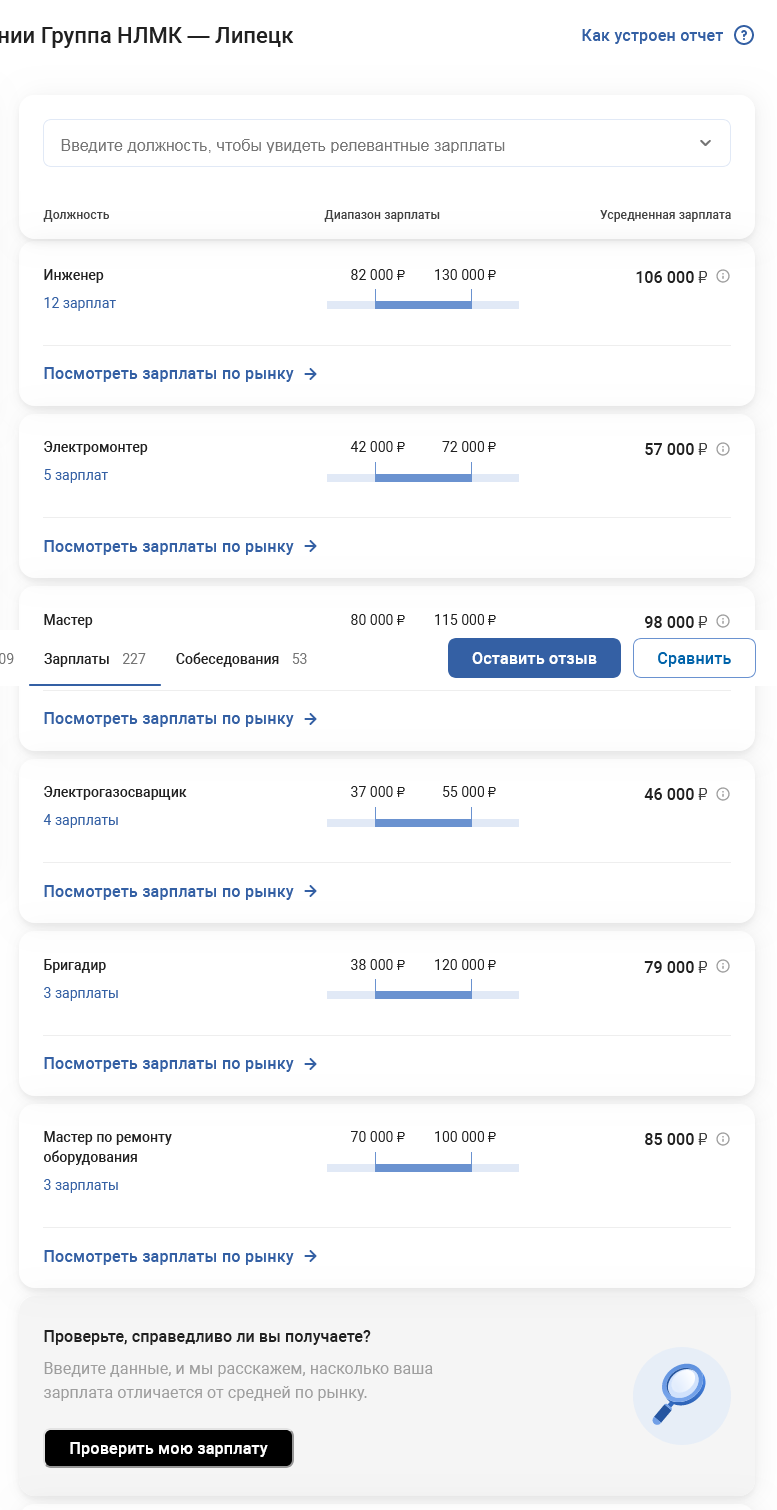Click info icon beside 79 000 ₽ salary

coord(724,966)
